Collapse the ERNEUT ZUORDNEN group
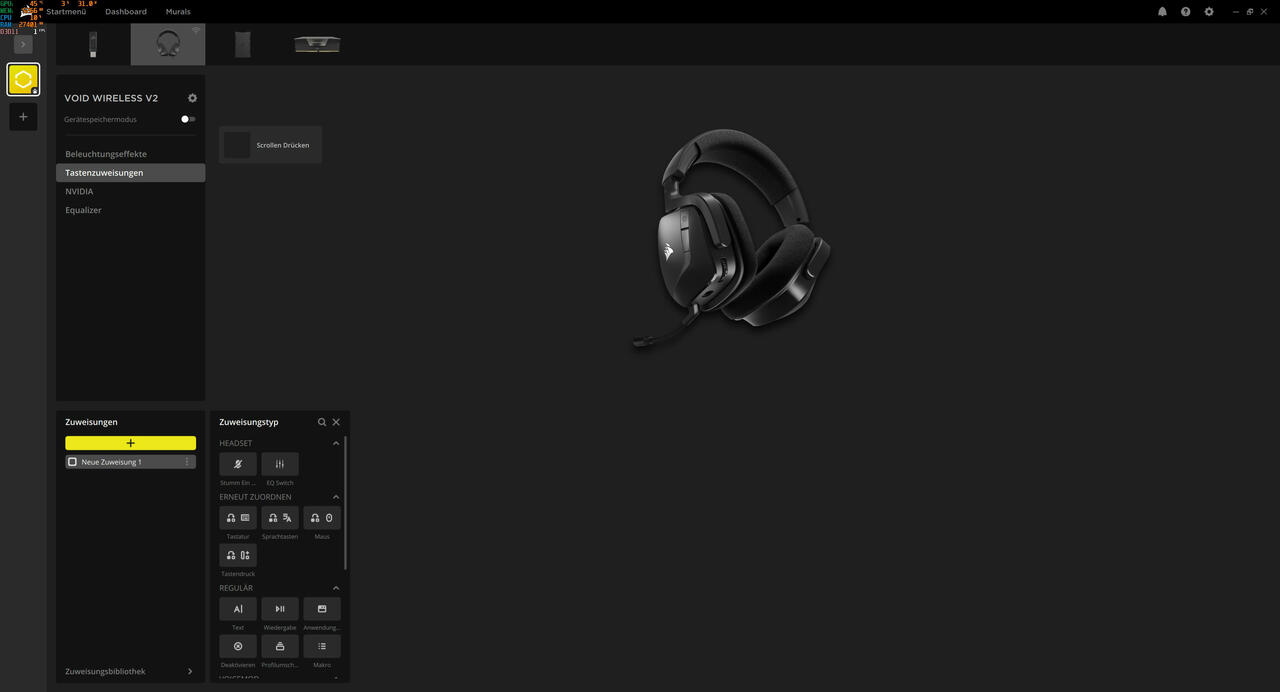Image resolution: width=1280 pixels, height=692 pixels. click(x=336, y=497)
